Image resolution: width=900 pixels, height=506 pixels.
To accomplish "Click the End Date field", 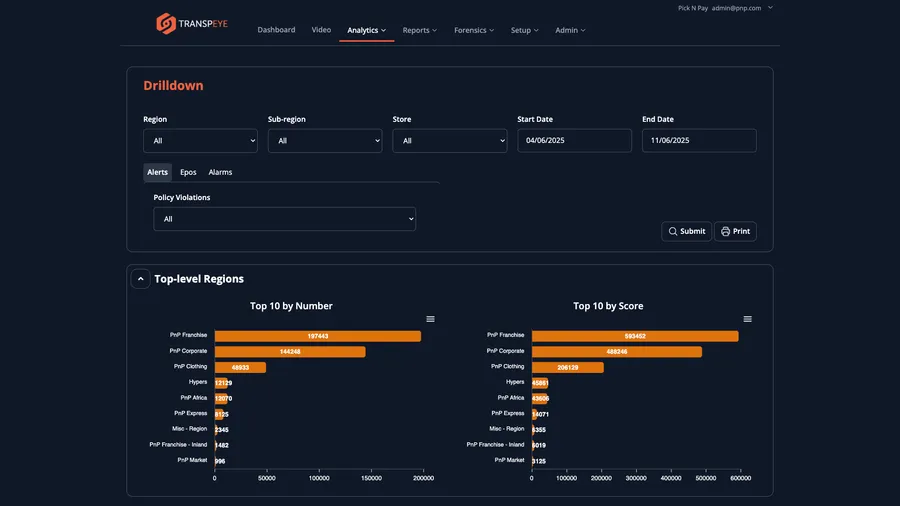I will pos(699,141).
